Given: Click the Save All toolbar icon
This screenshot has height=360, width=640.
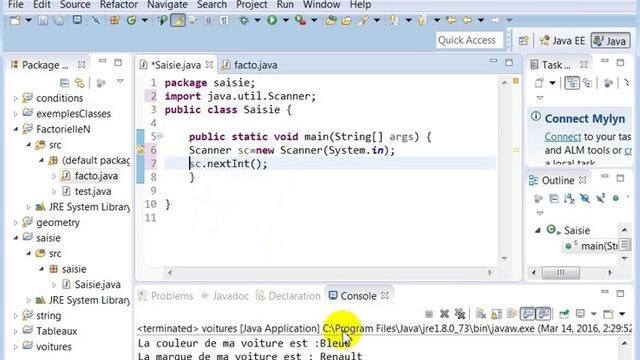Looking at the screenshot, I should pyautogui.click(x=58, y=20).
